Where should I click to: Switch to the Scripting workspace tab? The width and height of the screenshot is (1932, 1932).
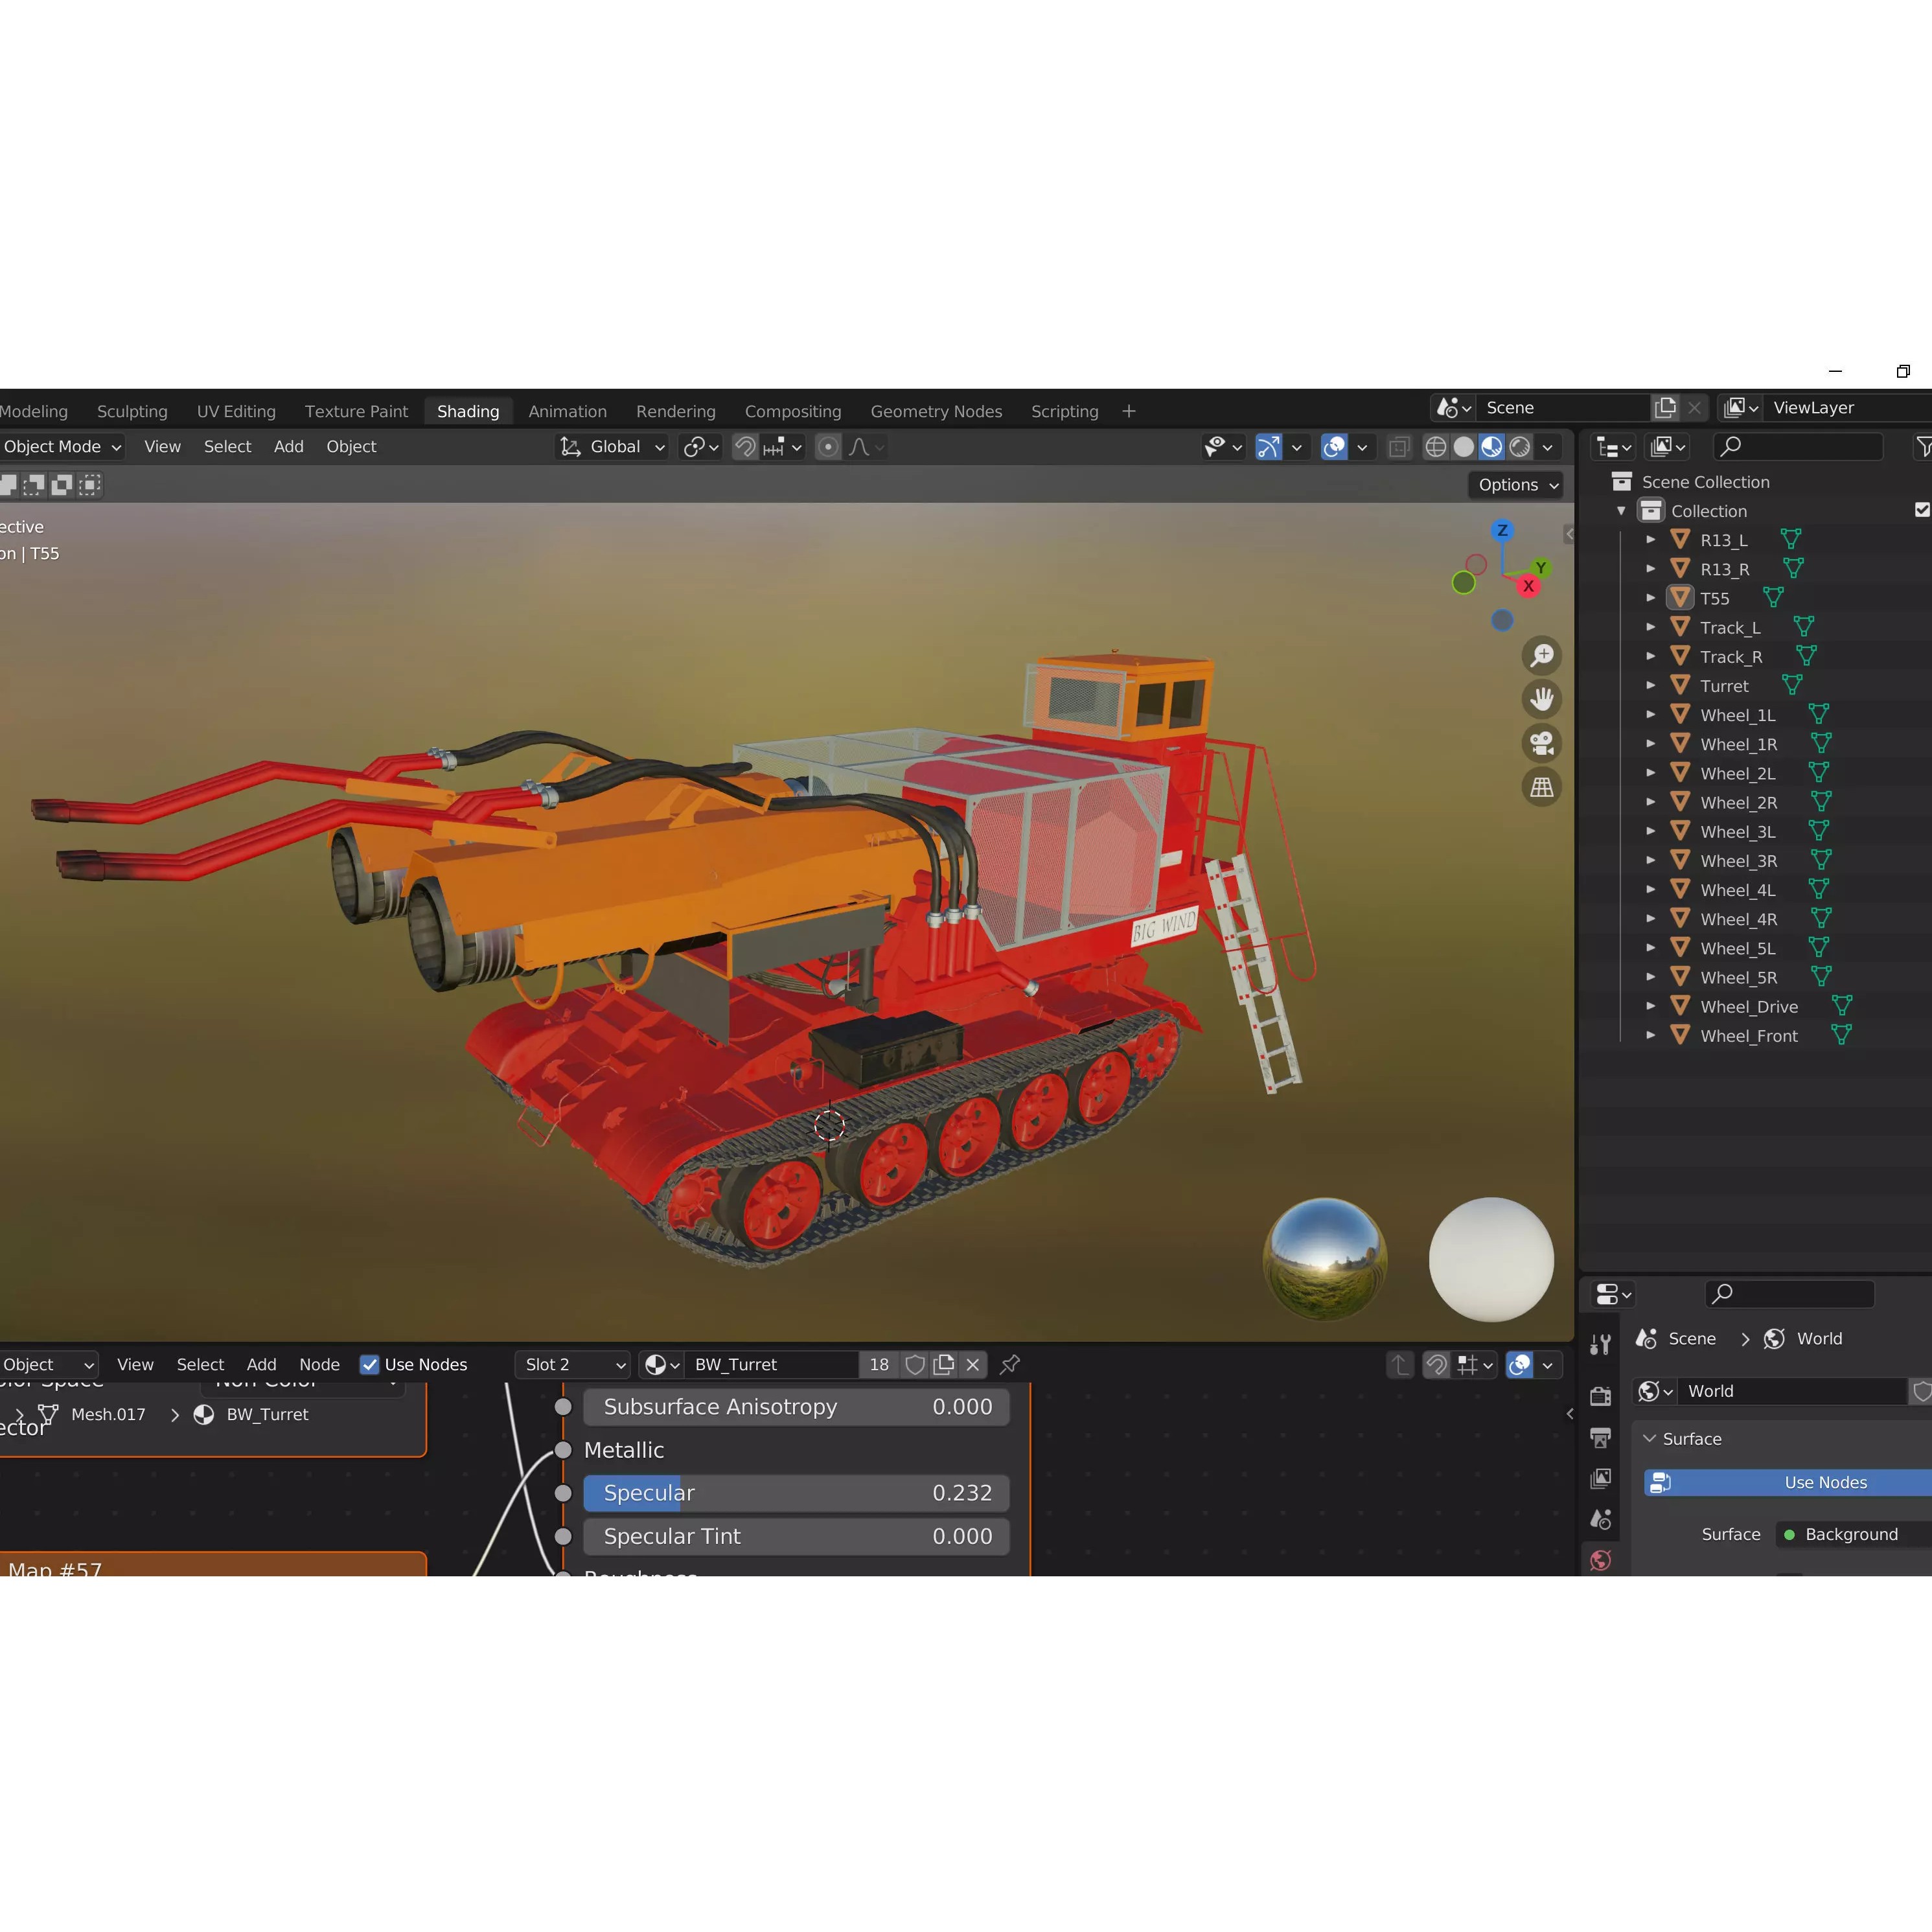click(x=1064, y=411)
